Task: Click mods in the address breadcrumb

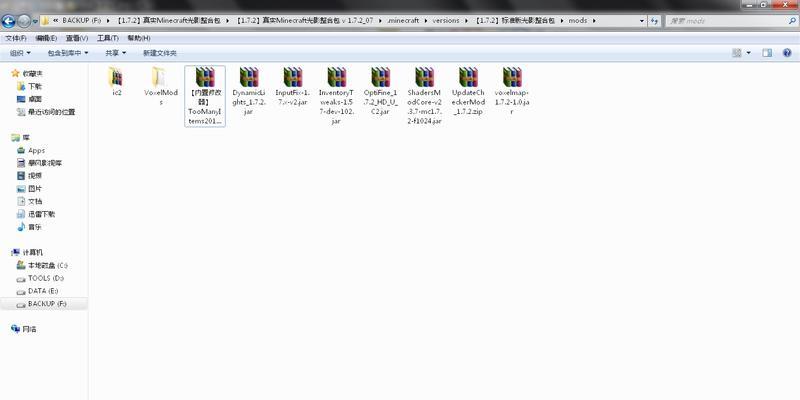Action: coord(578,21)
